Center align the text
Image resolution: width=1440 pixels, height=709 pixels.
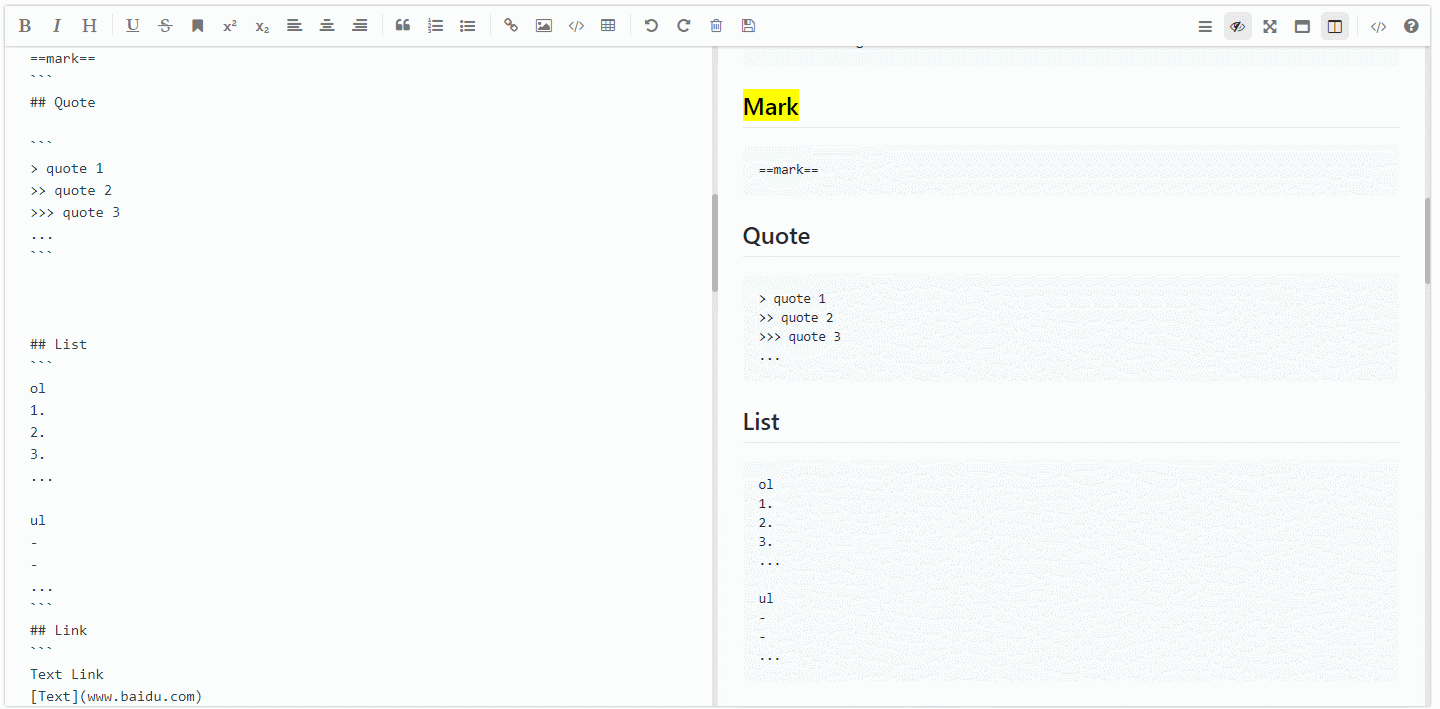[x=327, y=26]
